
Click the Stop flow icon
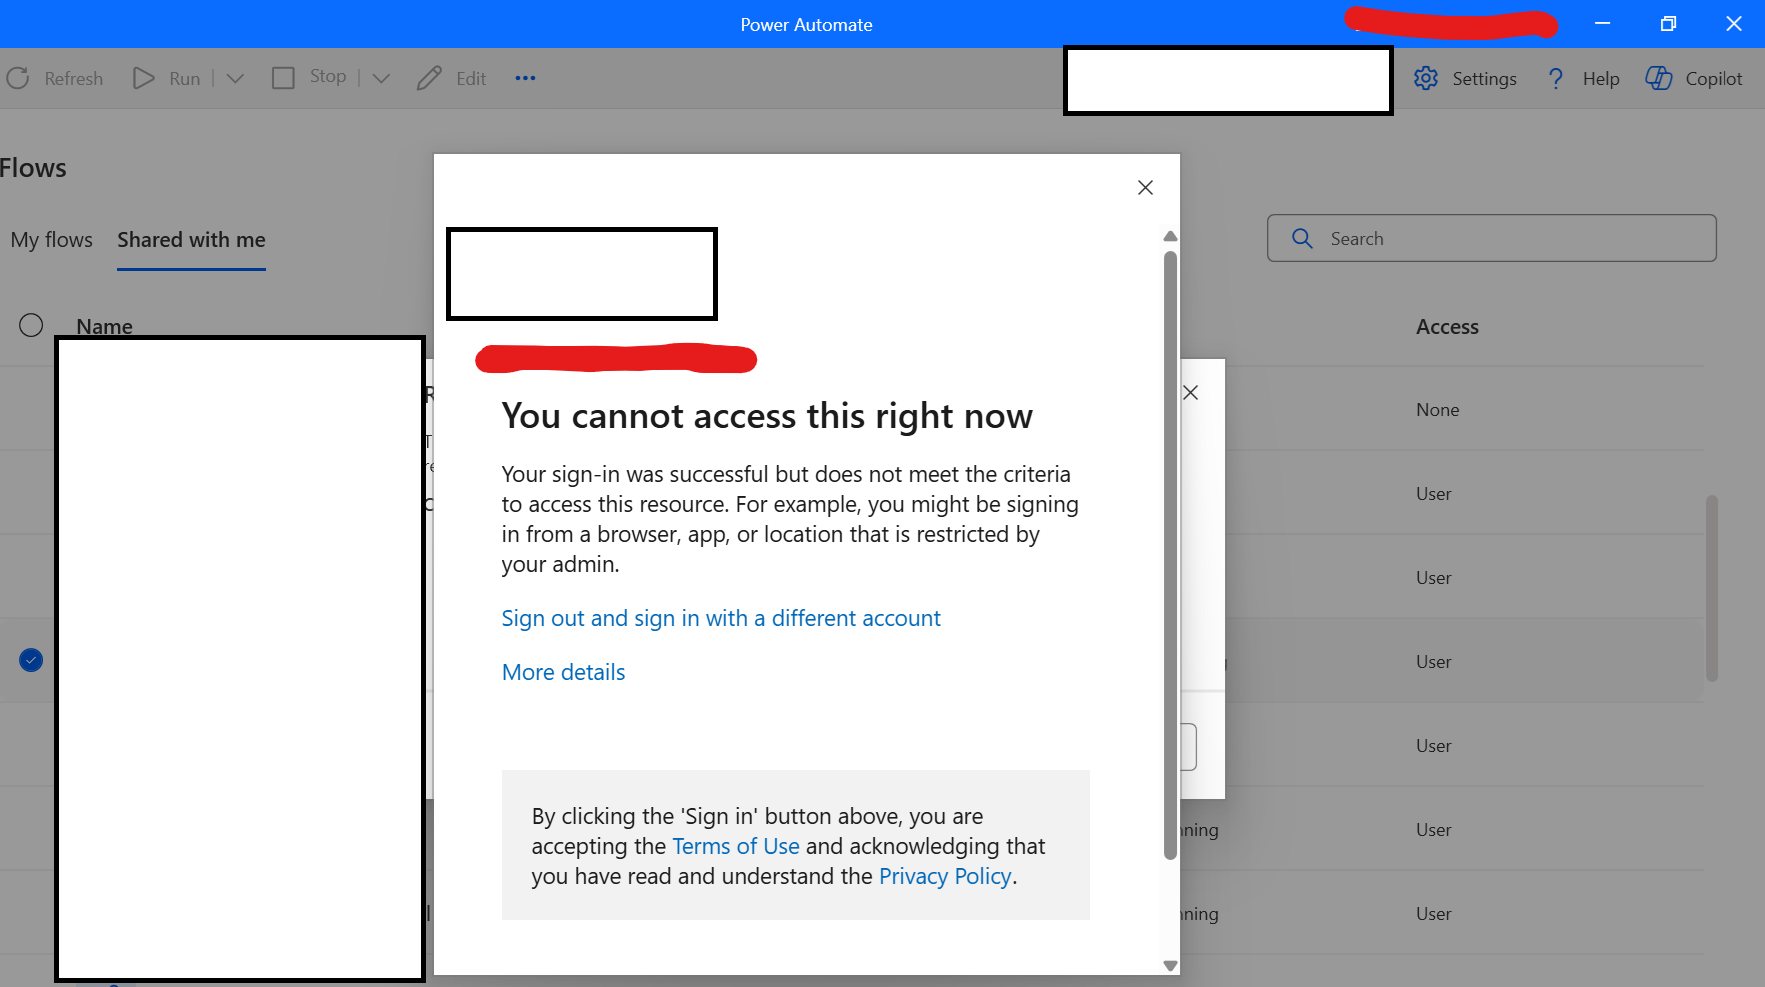click(x=283, y=76)
